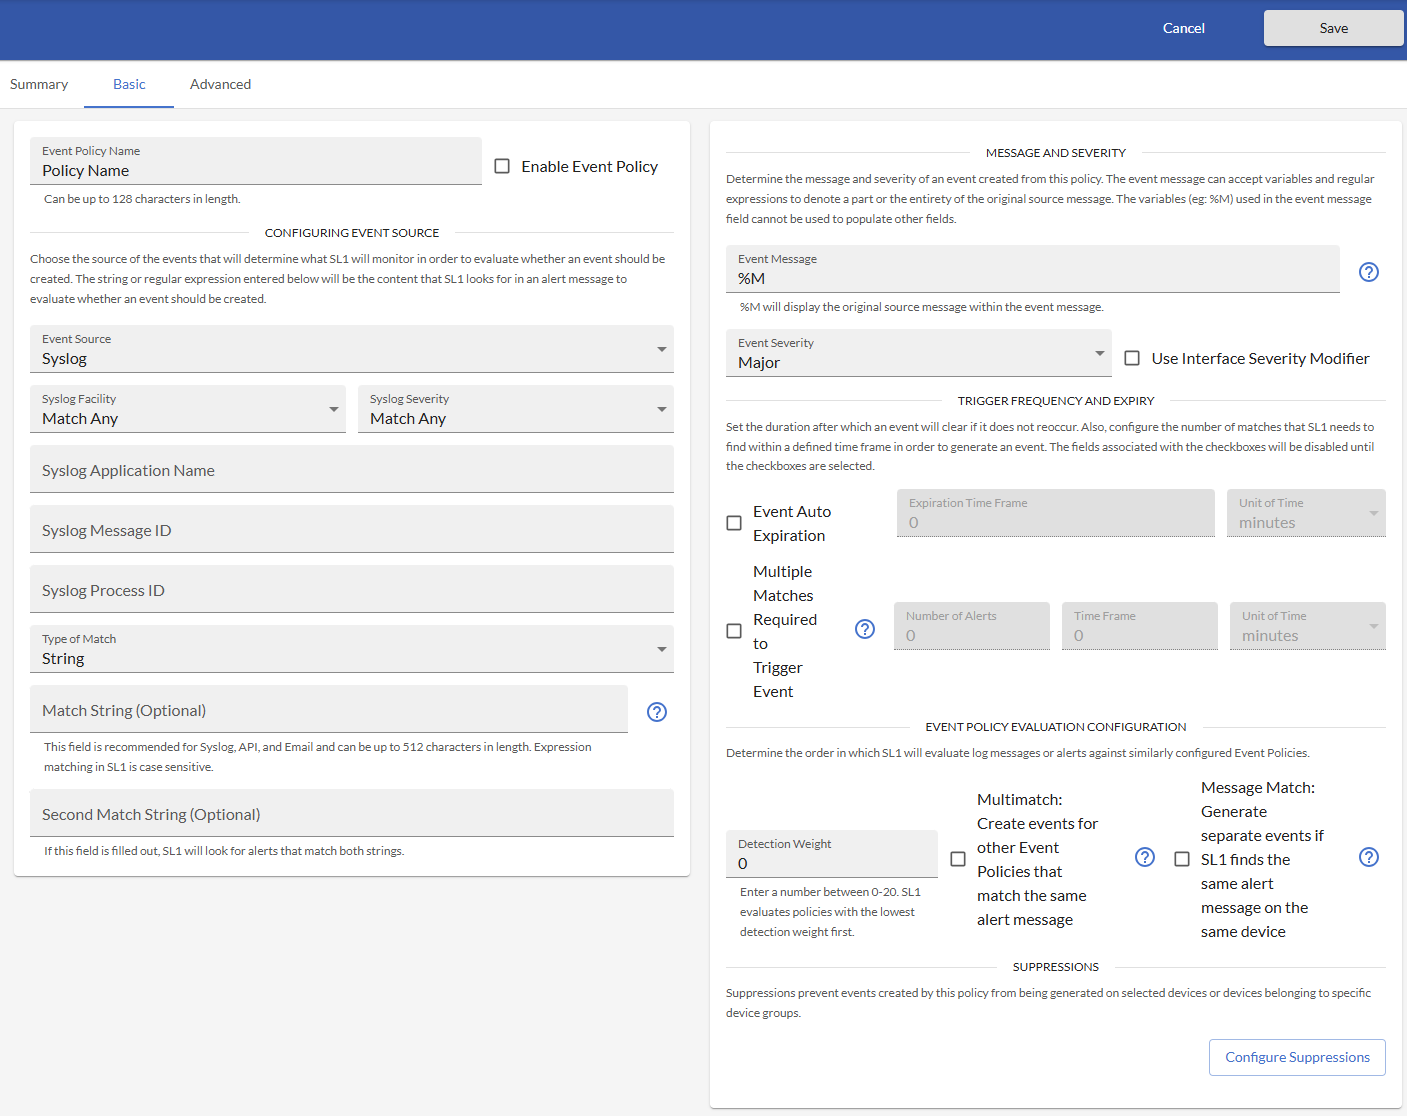1407x1116 pixels.
Task: Check Use Interface Severity Modifier
Action: tap(1132, 358)
